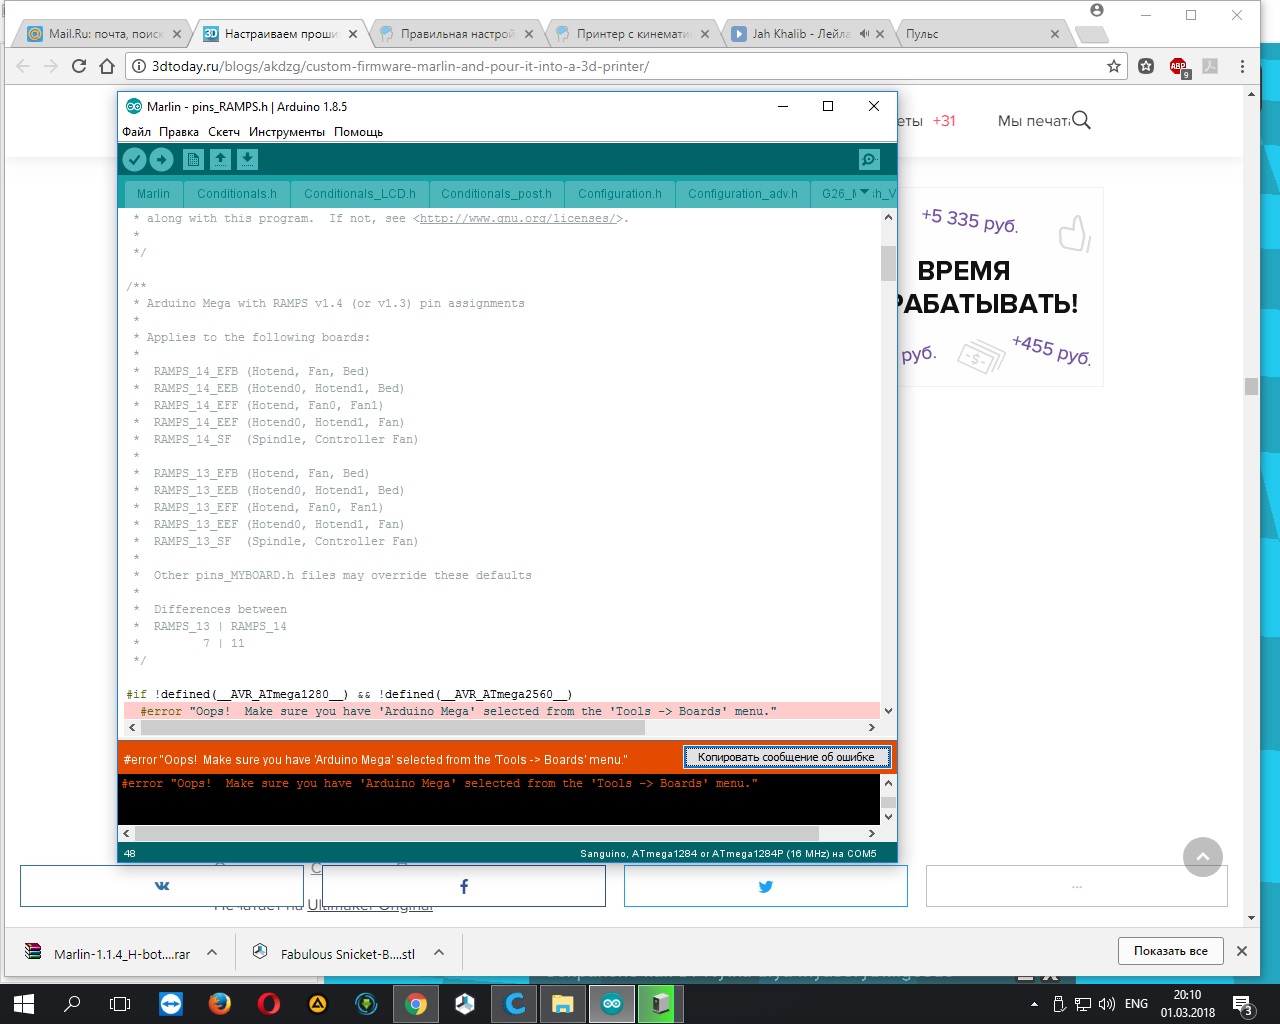Share via the VK icon button
The height and width of the screenshot is (1024, 1280).
[x=162, y=886]
